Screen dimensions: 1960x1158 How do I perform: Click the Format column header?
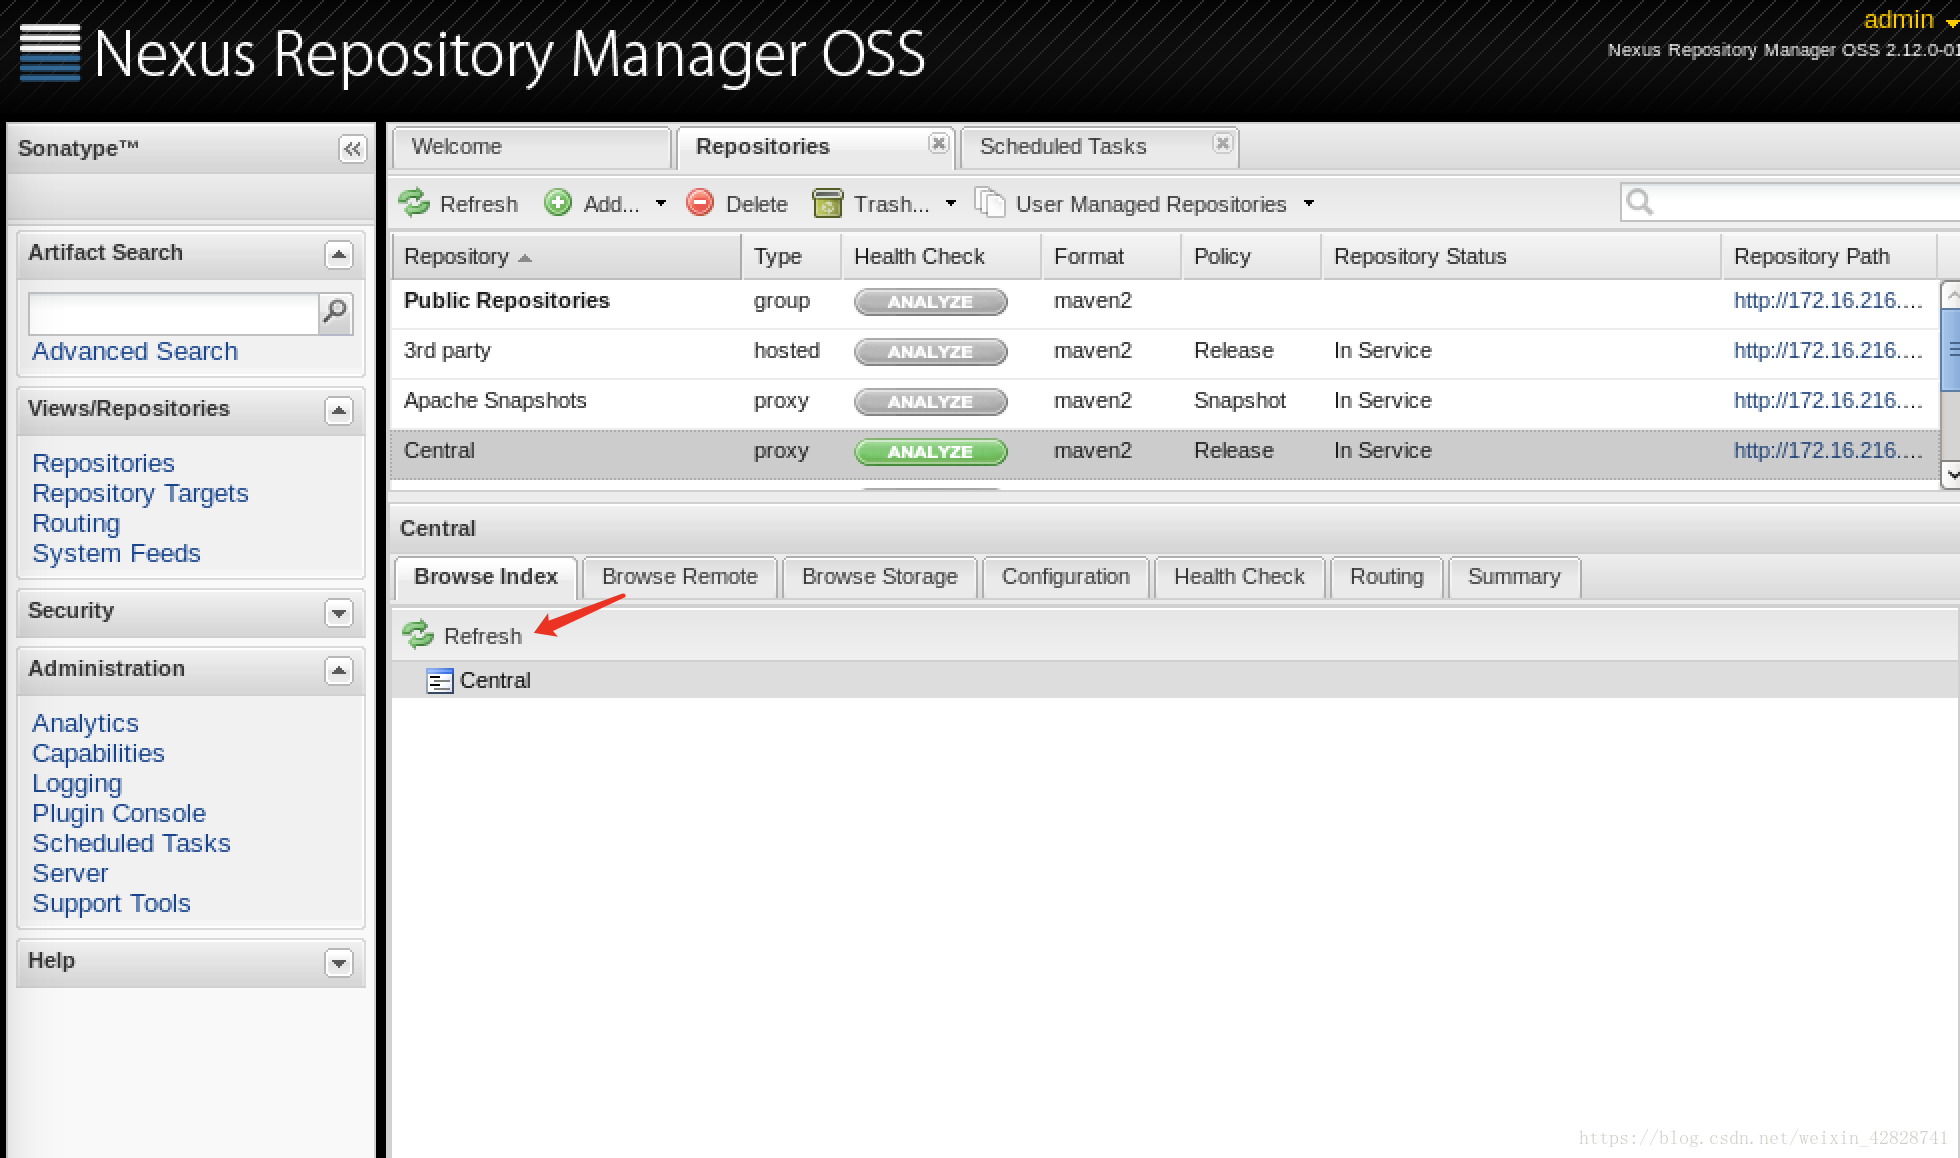click(x=1111, y=257)
